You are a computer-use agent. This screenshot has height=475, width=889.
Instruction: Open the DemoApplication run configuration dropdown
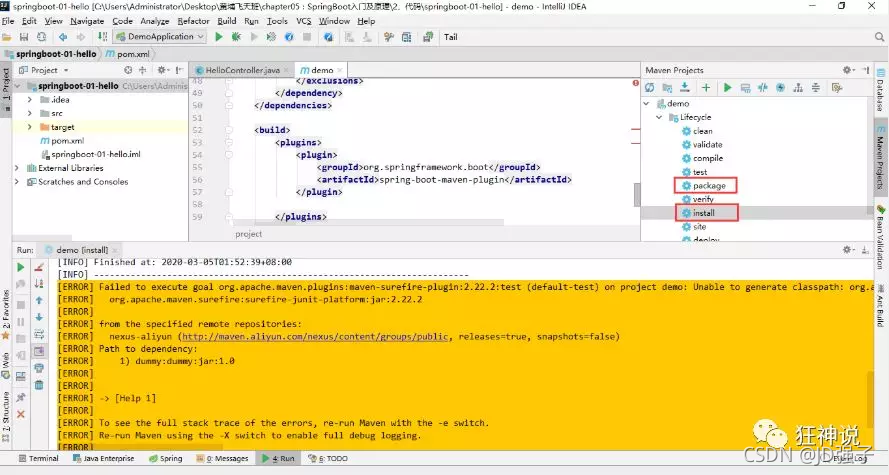(x=165, y=37)
